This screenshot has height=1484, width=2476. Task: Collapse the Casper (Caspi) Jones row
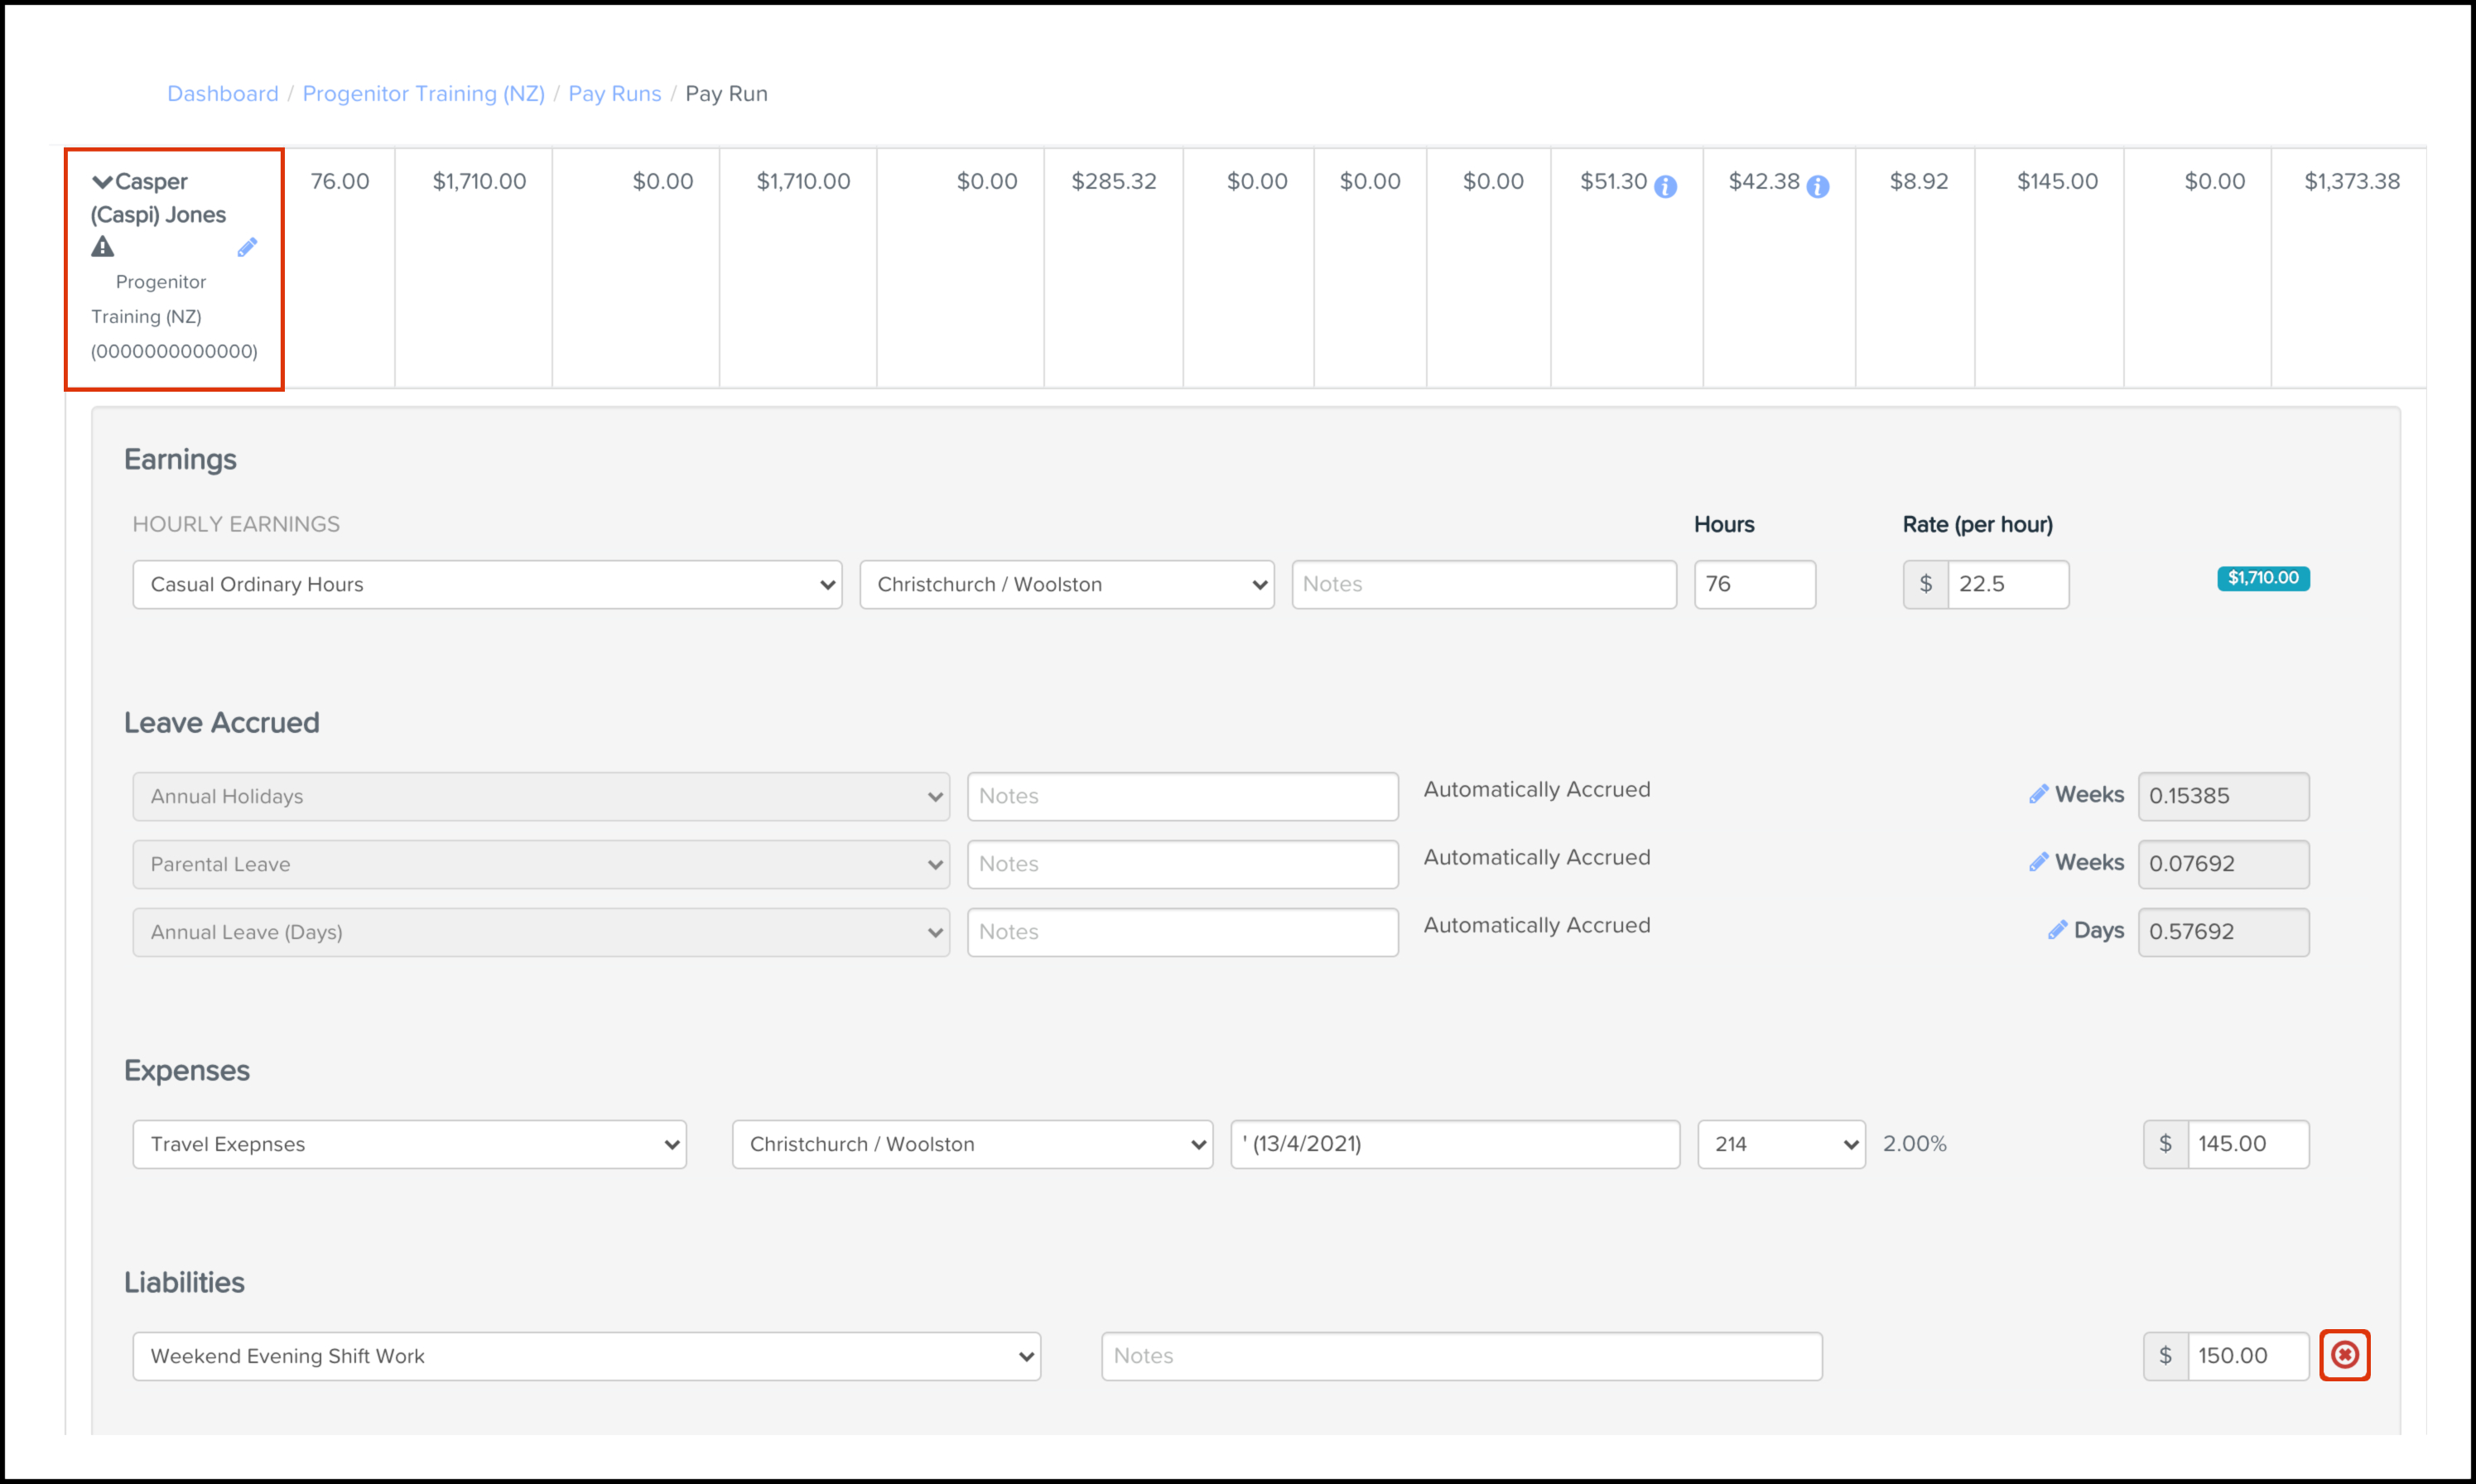coord(102,182)
